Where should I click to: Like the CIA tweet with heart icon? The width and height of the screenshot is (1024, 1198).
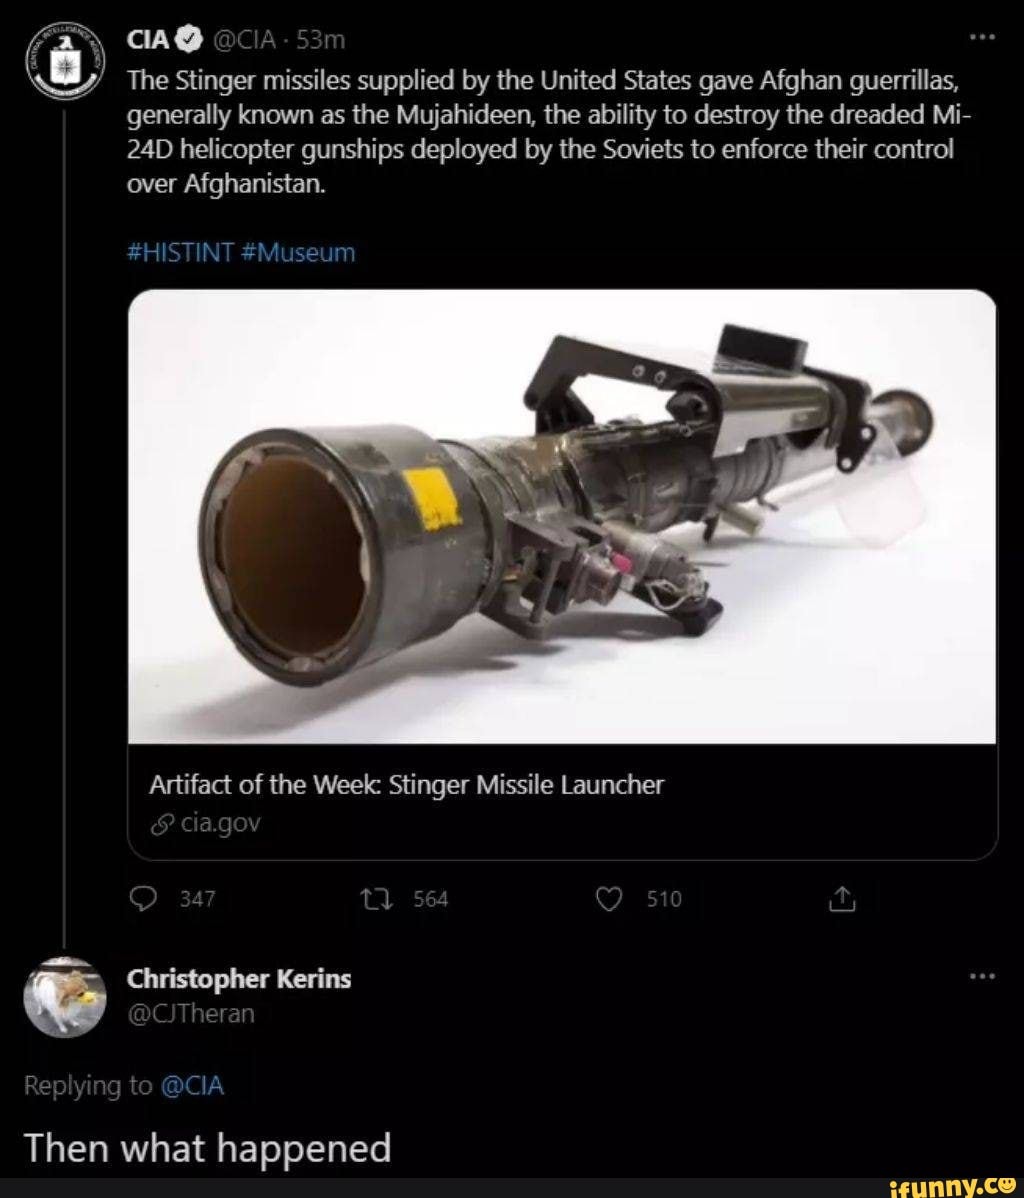[x=608, y=898]
